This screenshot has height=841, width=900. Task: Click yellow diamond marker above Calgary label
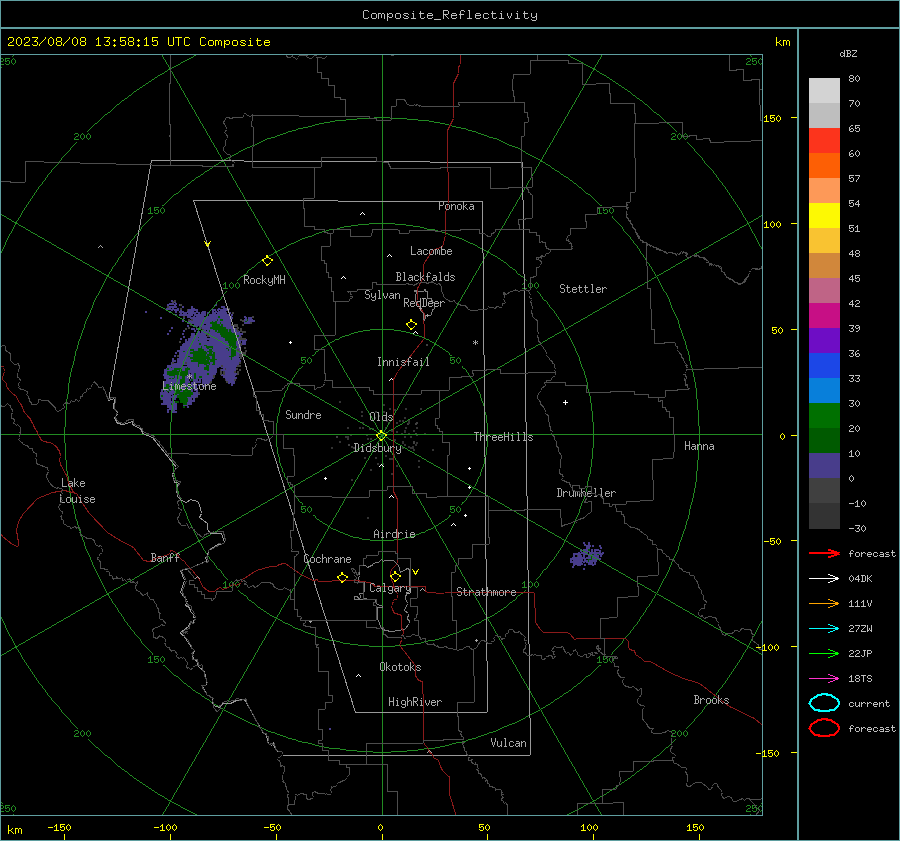click(395, 576)
